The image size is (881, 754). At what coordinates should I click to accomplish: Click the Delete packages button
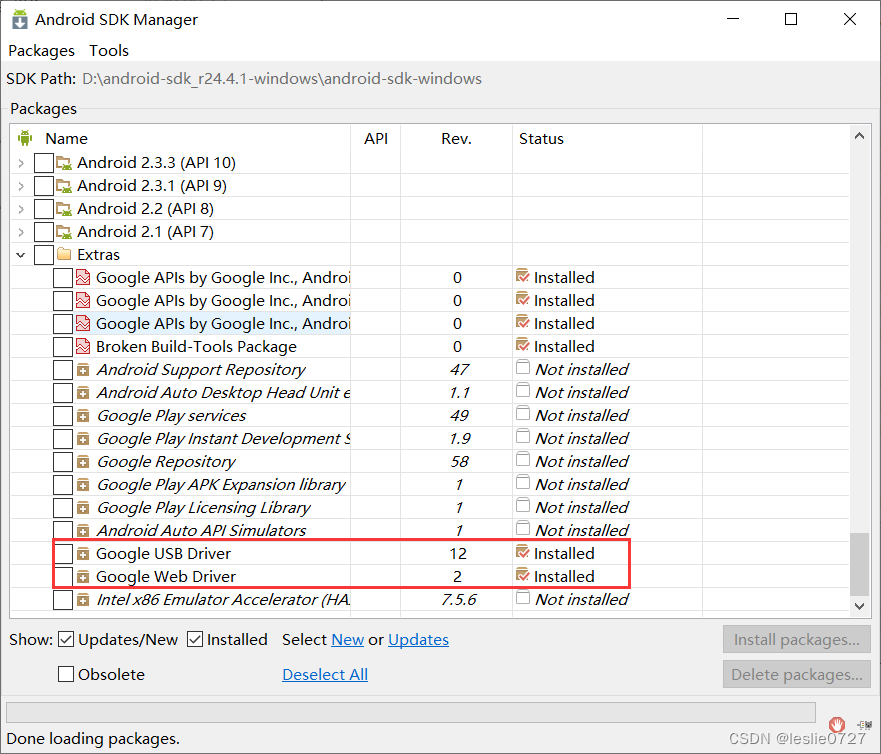797,674
